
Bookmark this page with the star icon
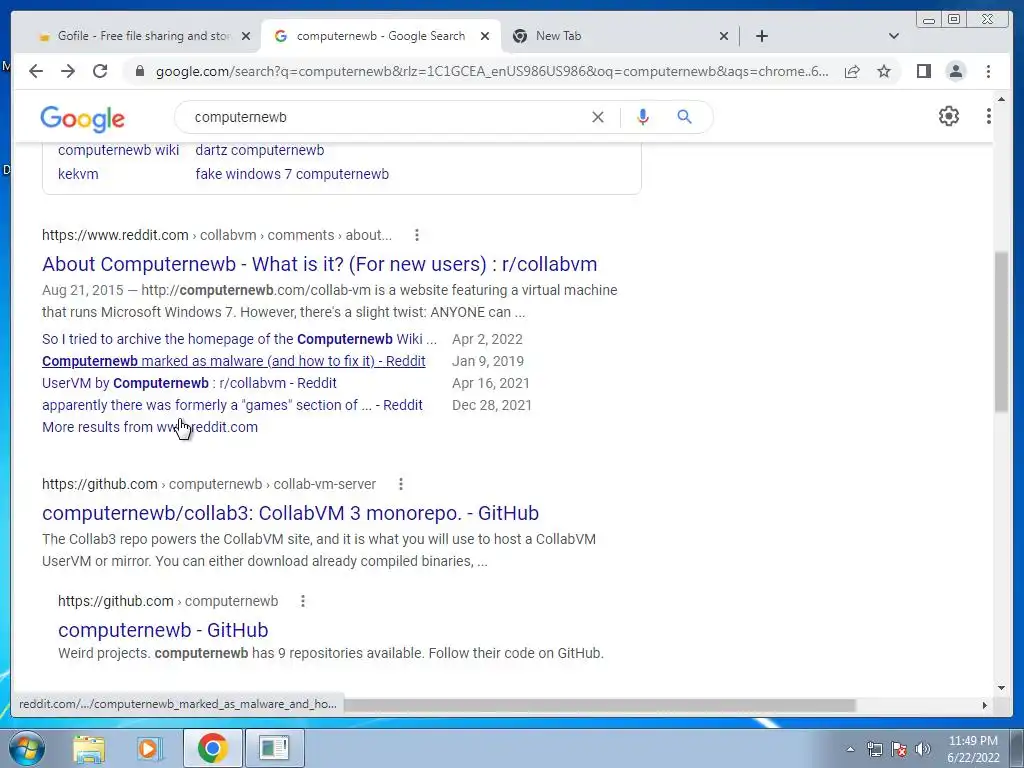click(884, 71)
